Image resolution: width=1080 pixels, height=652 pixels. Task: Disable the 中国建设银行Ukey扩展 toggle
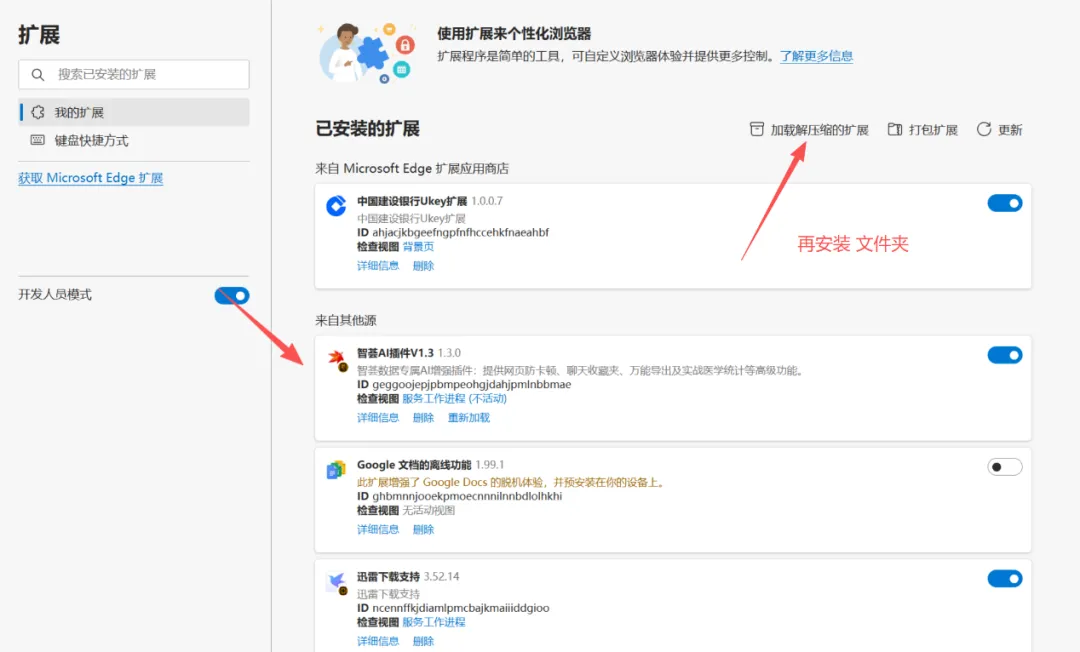pyautogui.click(x=1005, y=203)
